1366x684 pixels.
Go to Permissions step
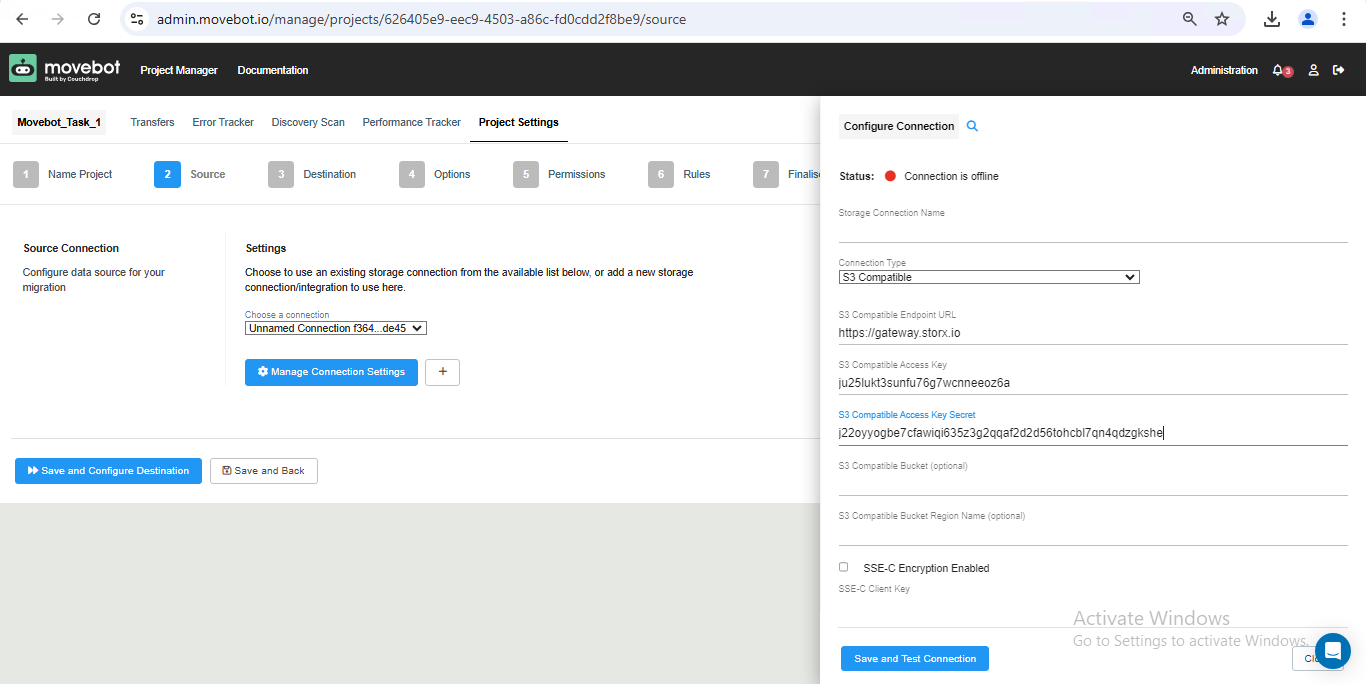(x=577, y=174)
